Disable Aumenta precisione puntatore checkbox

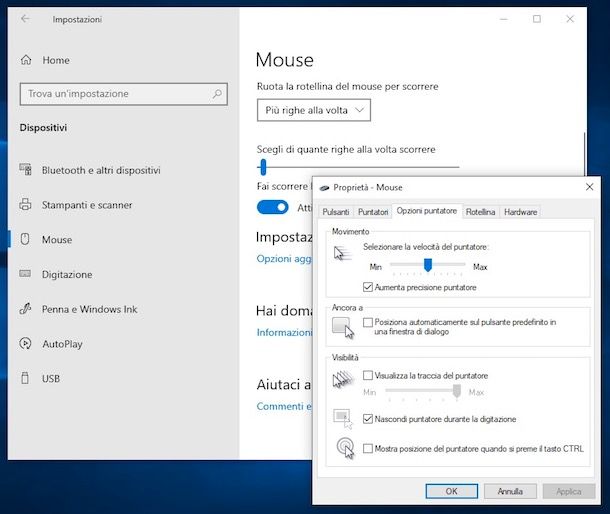click(x=369, y=287)
